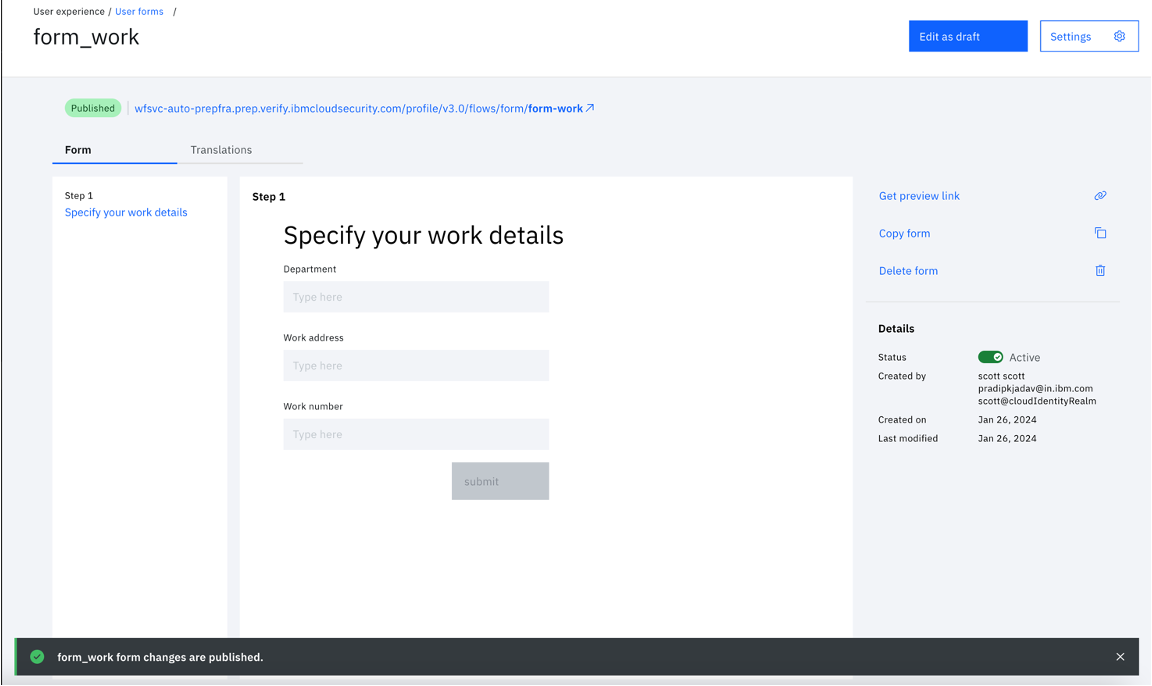Click the Published status badge
Screen dimensions: 1152x686
tap(93, 108)
